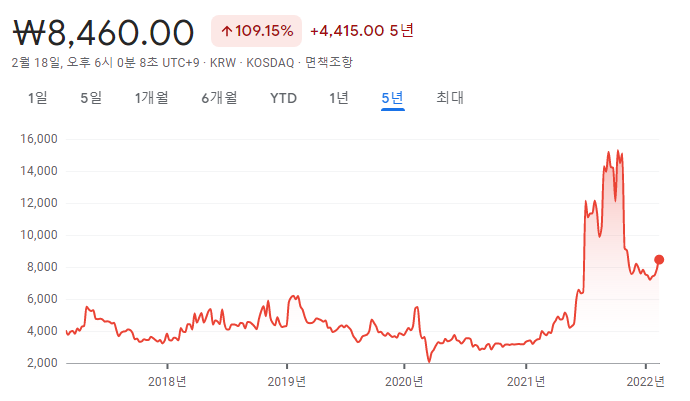
Task: Click the 2020년 x-axis label
Action: tap(404, 382)
